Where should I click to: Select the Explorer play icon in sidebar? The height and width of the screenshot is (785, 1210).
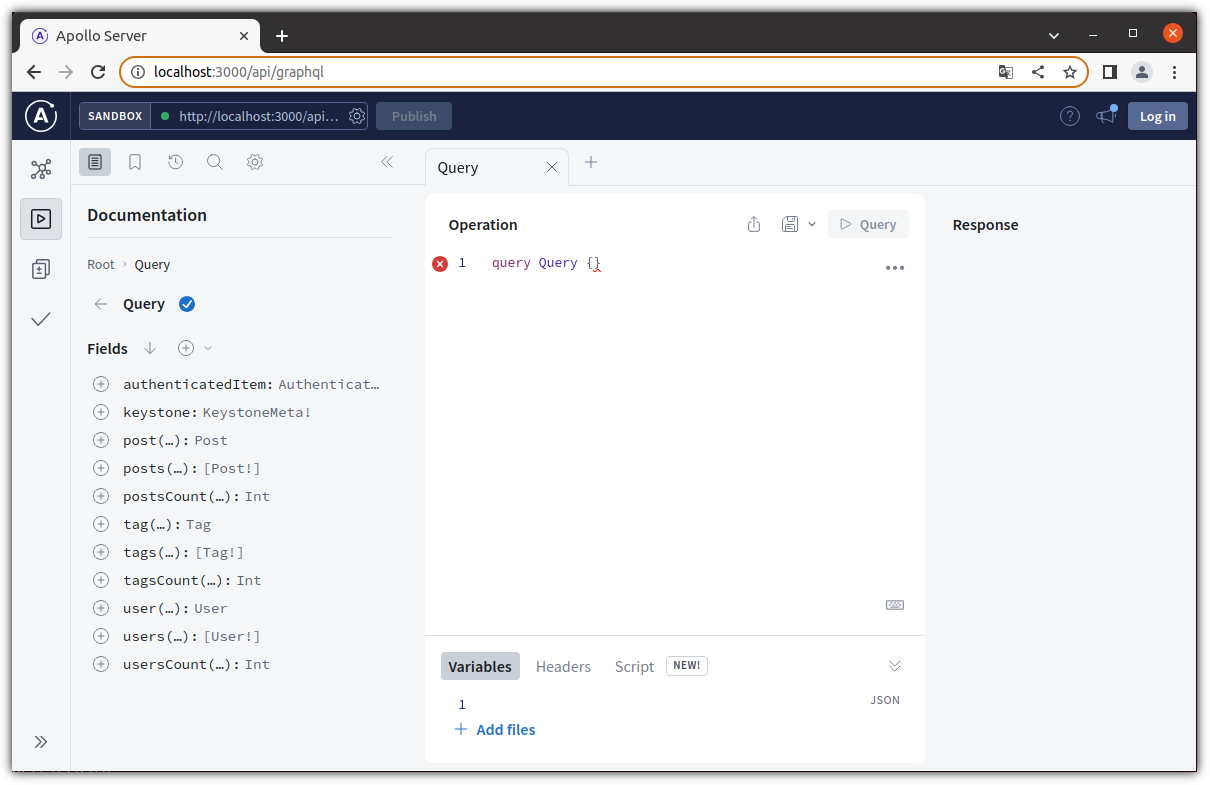tap(41, 219)
